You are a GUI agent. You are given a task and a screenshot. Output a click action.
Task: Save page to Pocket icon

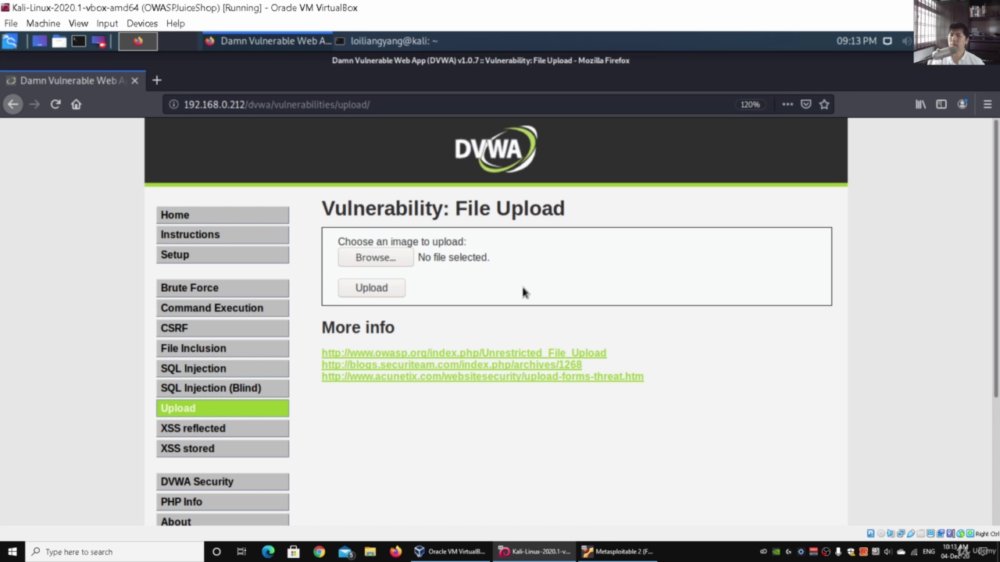click(806, 104)
